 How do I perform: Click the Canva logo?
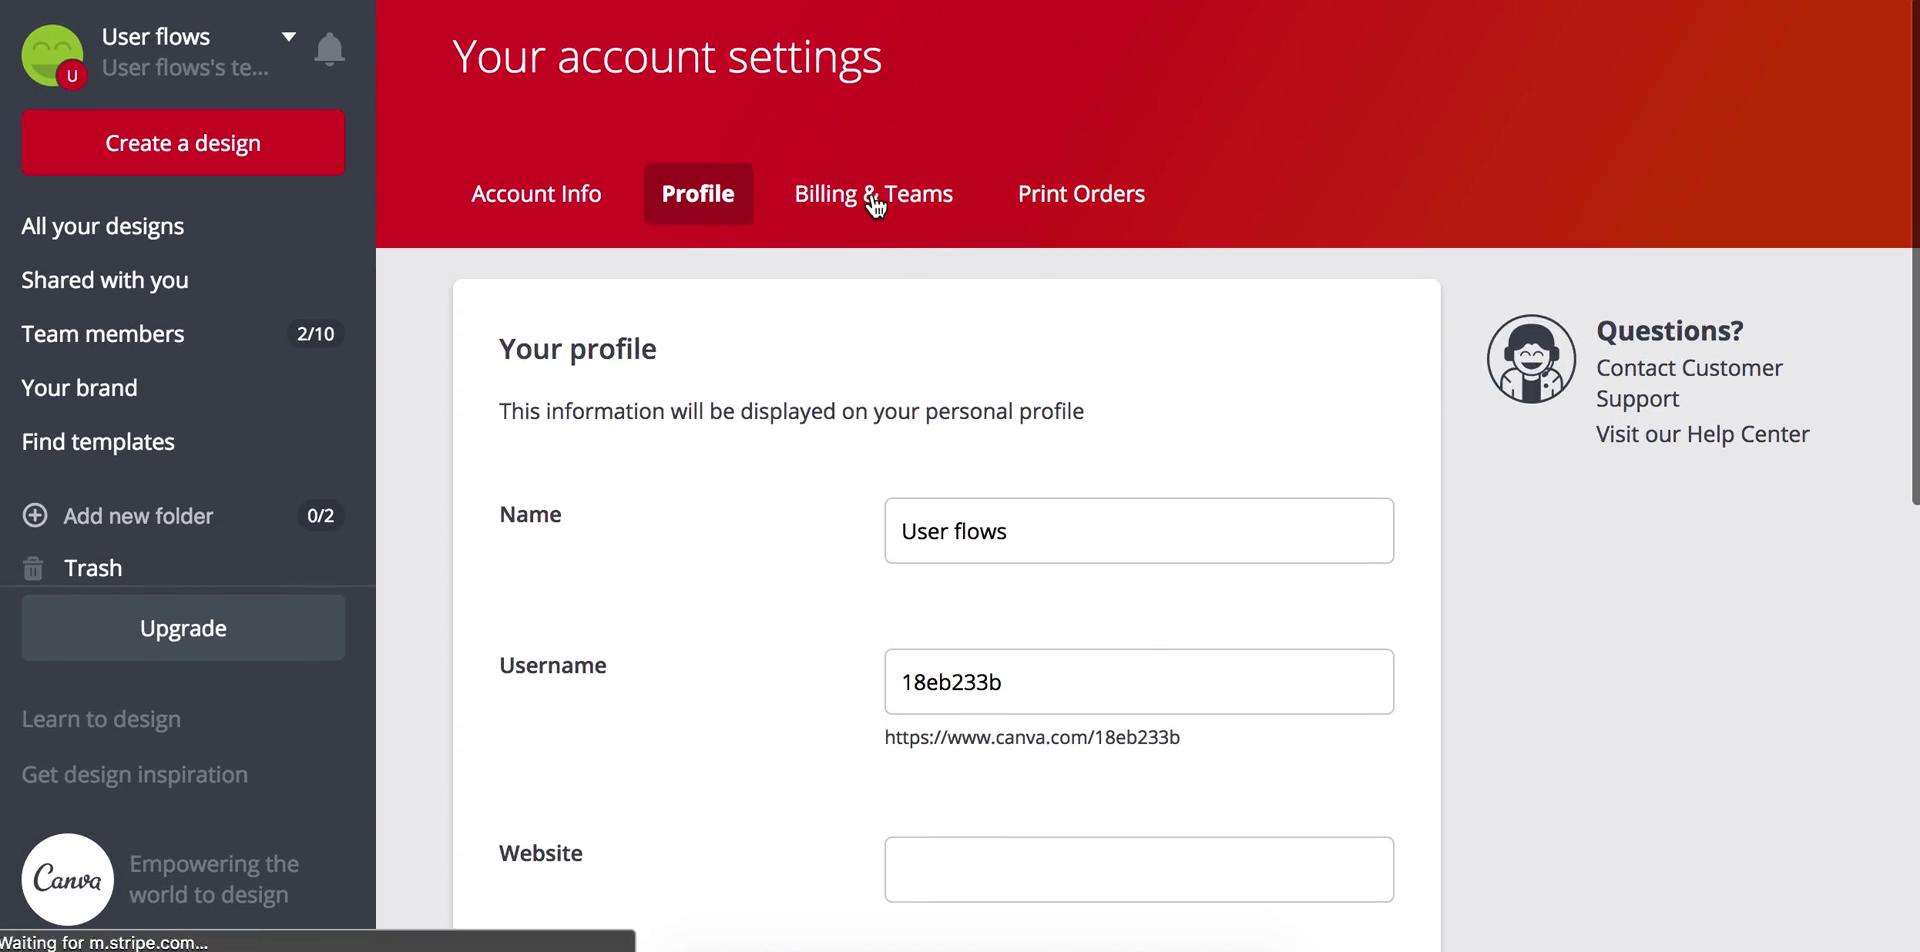(68, 879)
